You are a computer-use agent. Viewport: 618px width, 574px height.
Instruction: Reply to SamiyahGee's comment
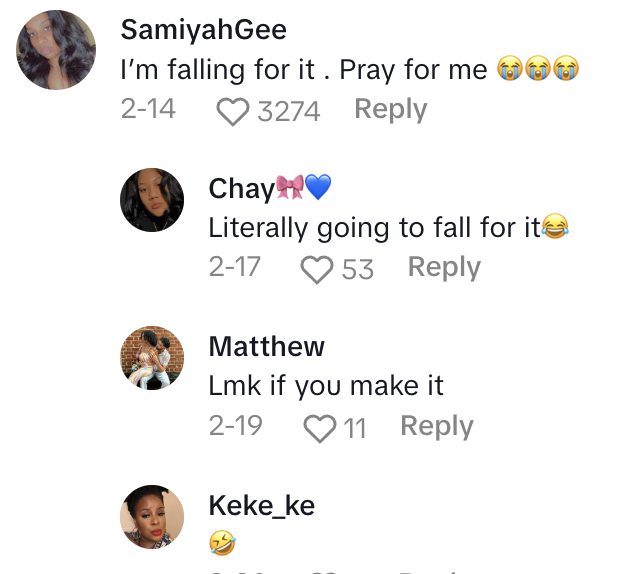[x=390, y=109]
